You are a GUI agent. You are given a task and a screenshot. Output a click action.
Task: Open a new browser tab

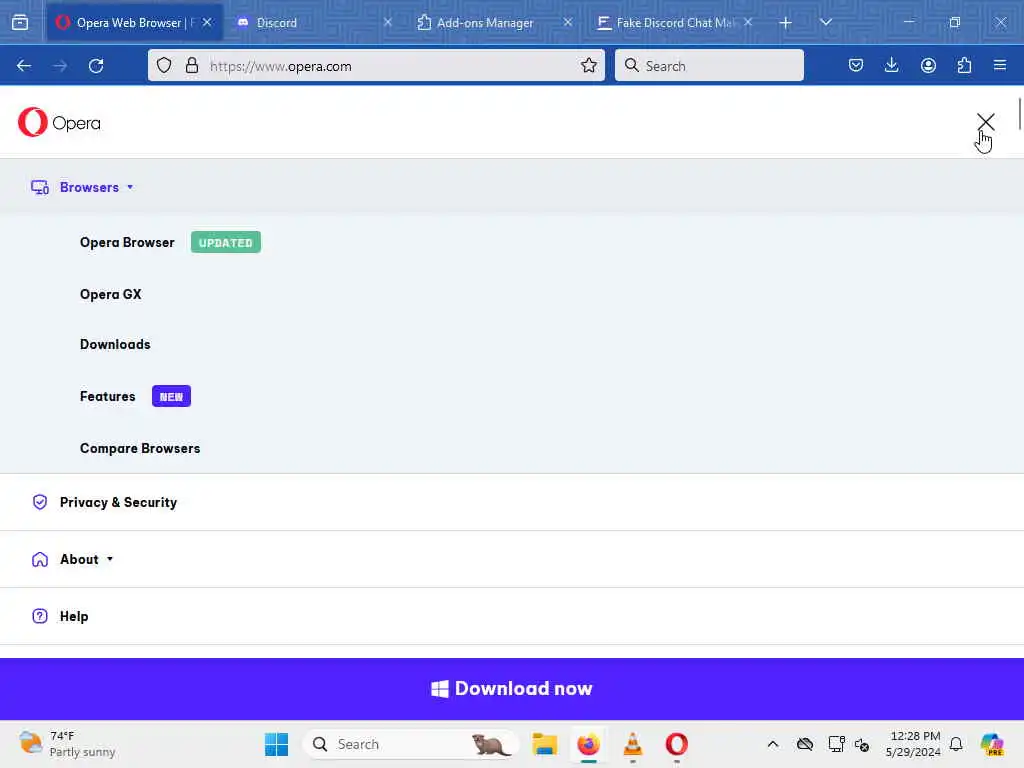[x=785, y=23]
